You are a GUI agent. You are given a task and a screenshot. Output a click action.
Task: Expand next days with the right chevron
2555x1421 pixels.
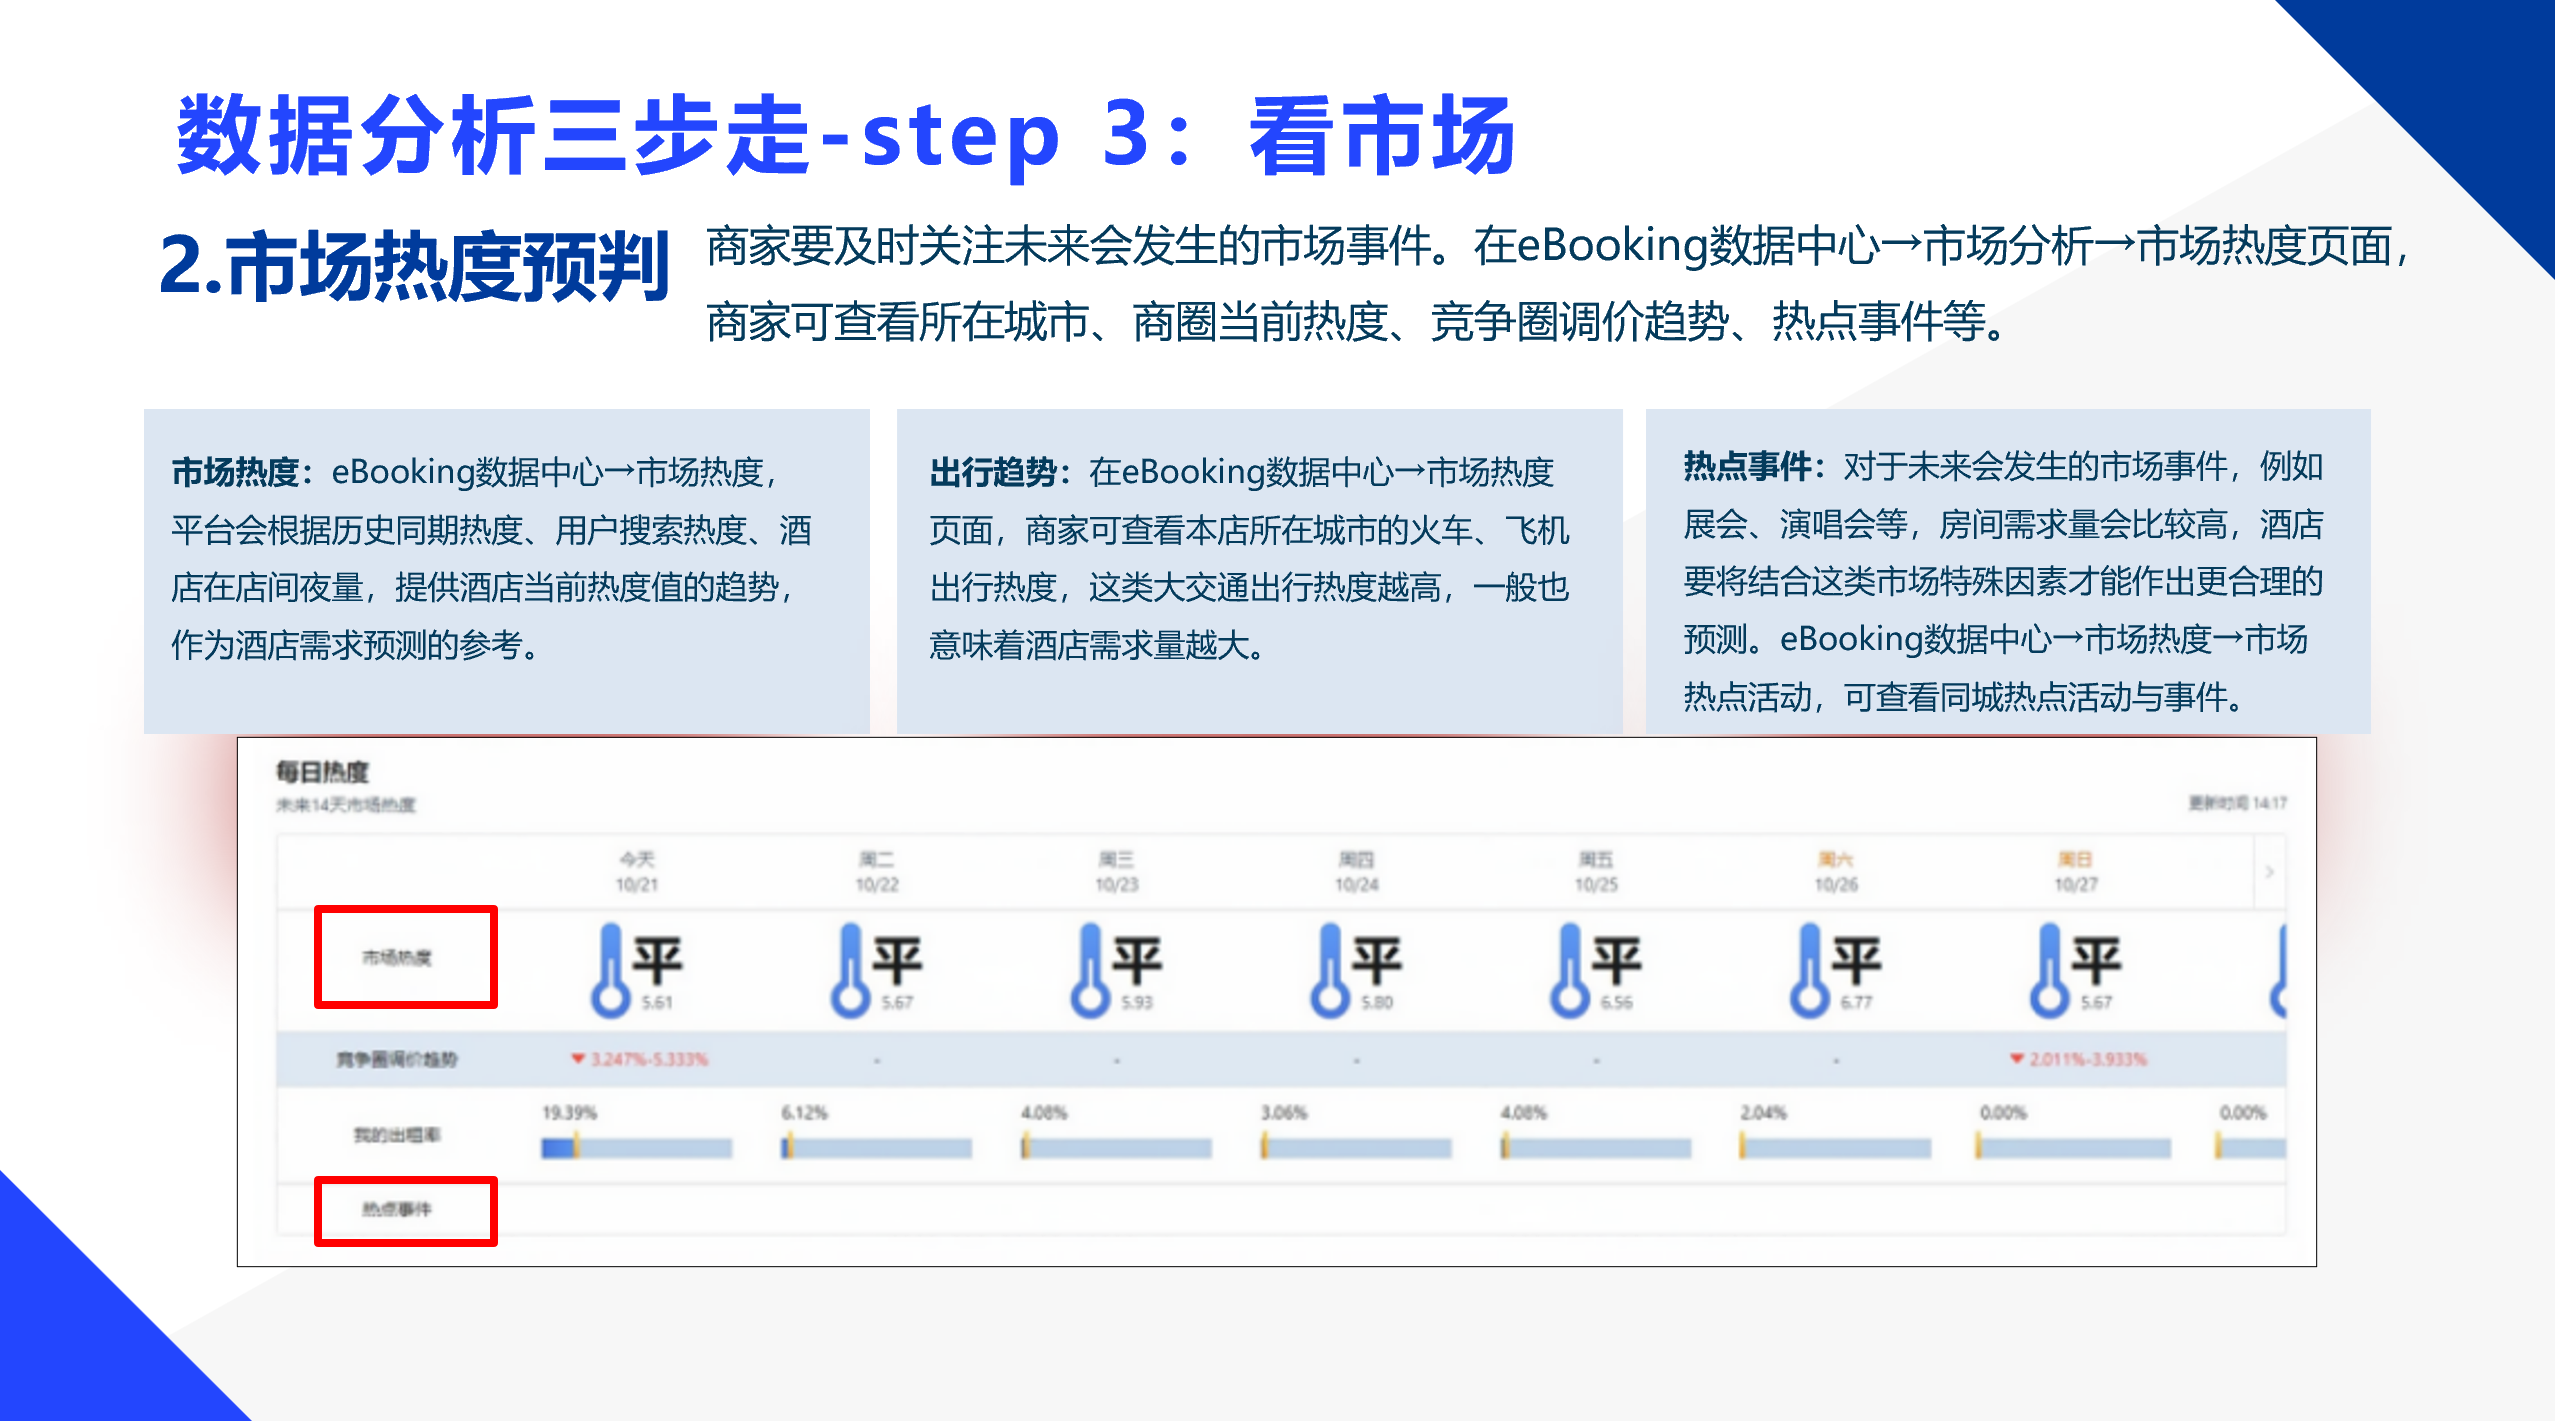(2269, 872)
